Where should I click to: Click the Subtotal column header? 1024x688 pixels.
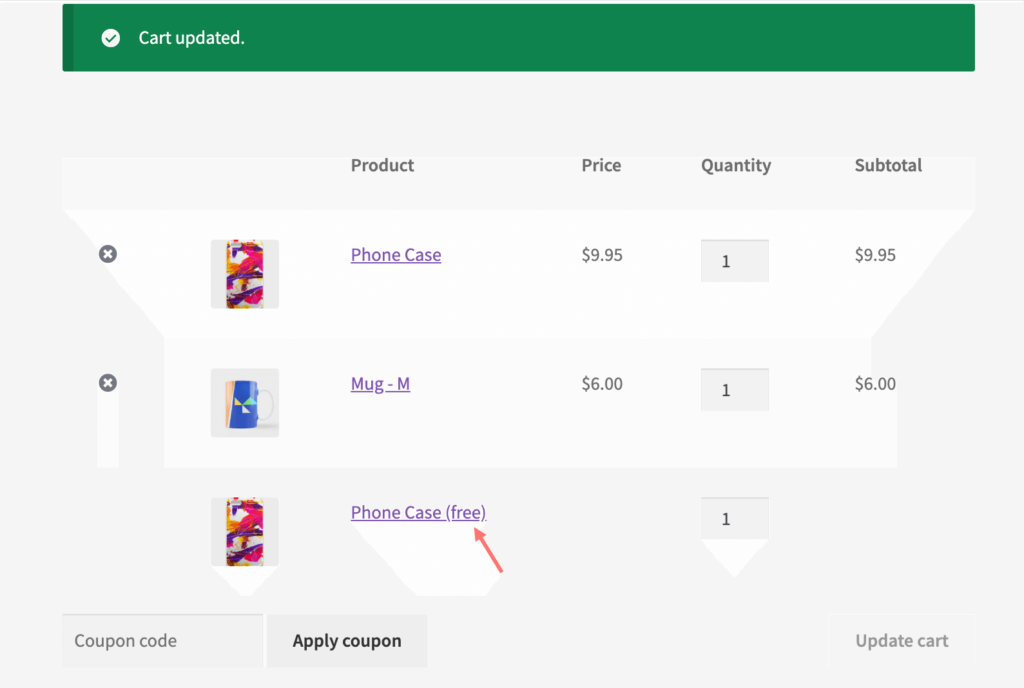click(888, 165)
